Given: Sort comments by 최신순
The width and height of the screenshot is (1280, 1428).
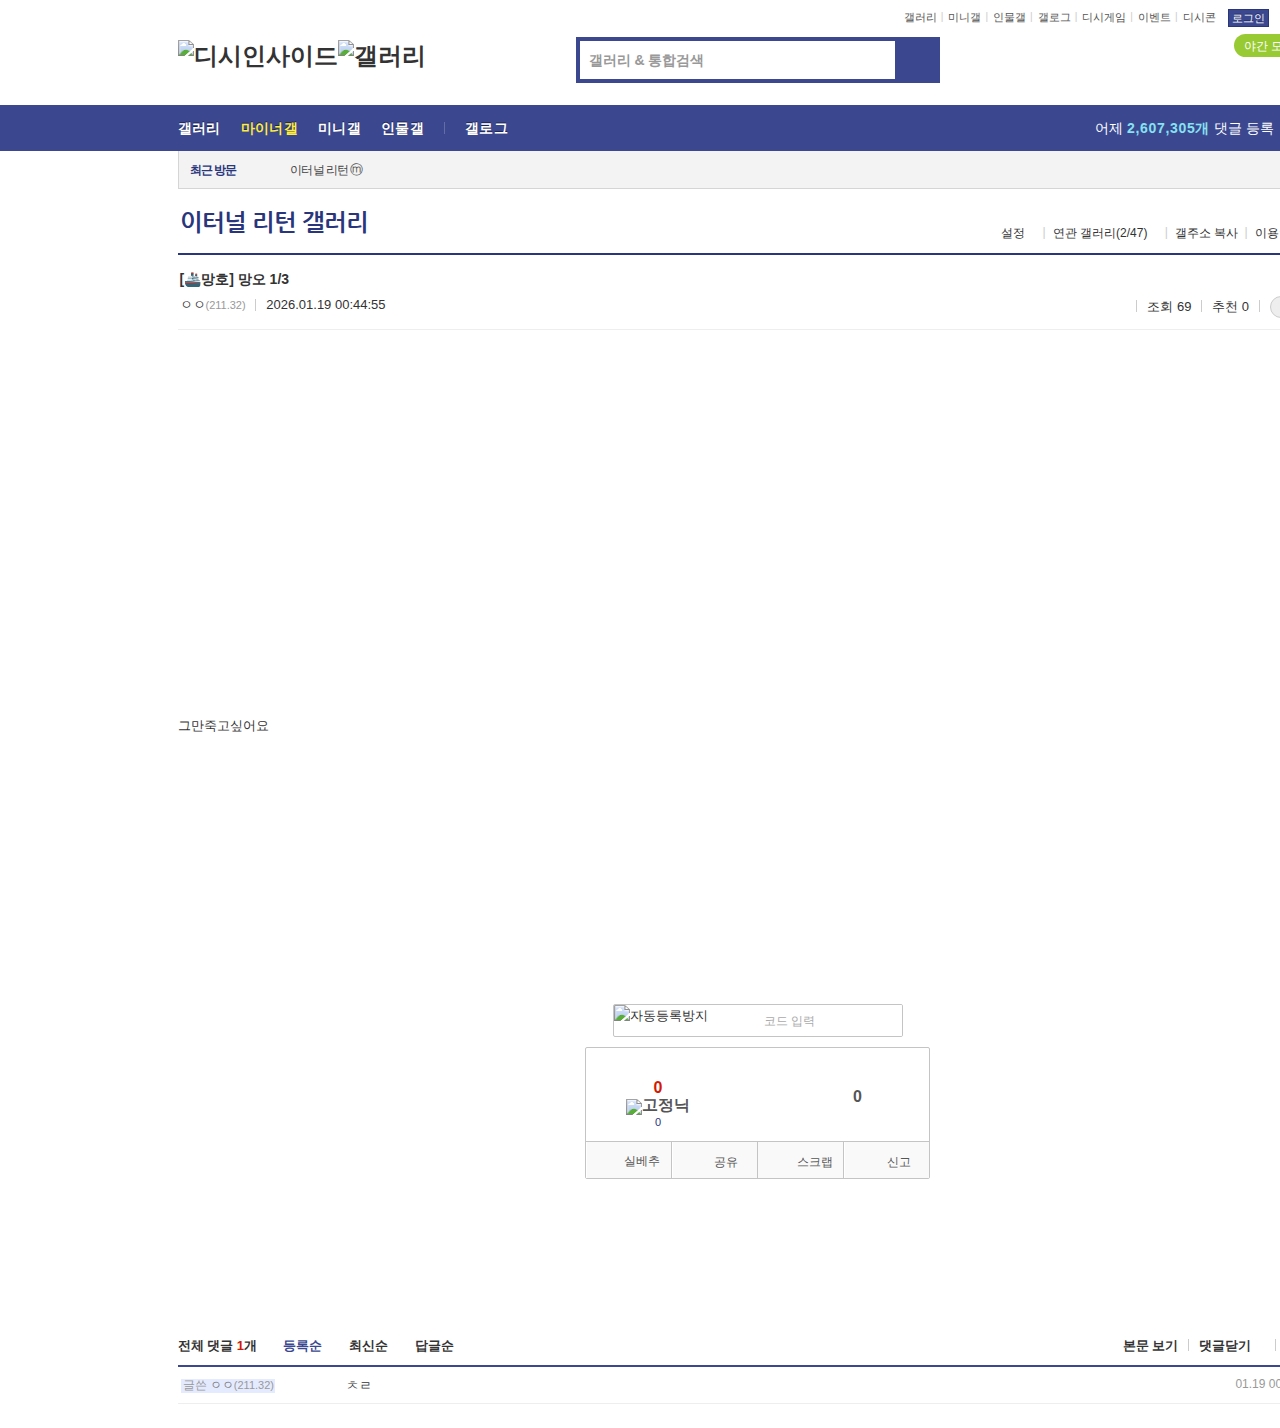Looking at the screenshot, I should pos(367,1346).
